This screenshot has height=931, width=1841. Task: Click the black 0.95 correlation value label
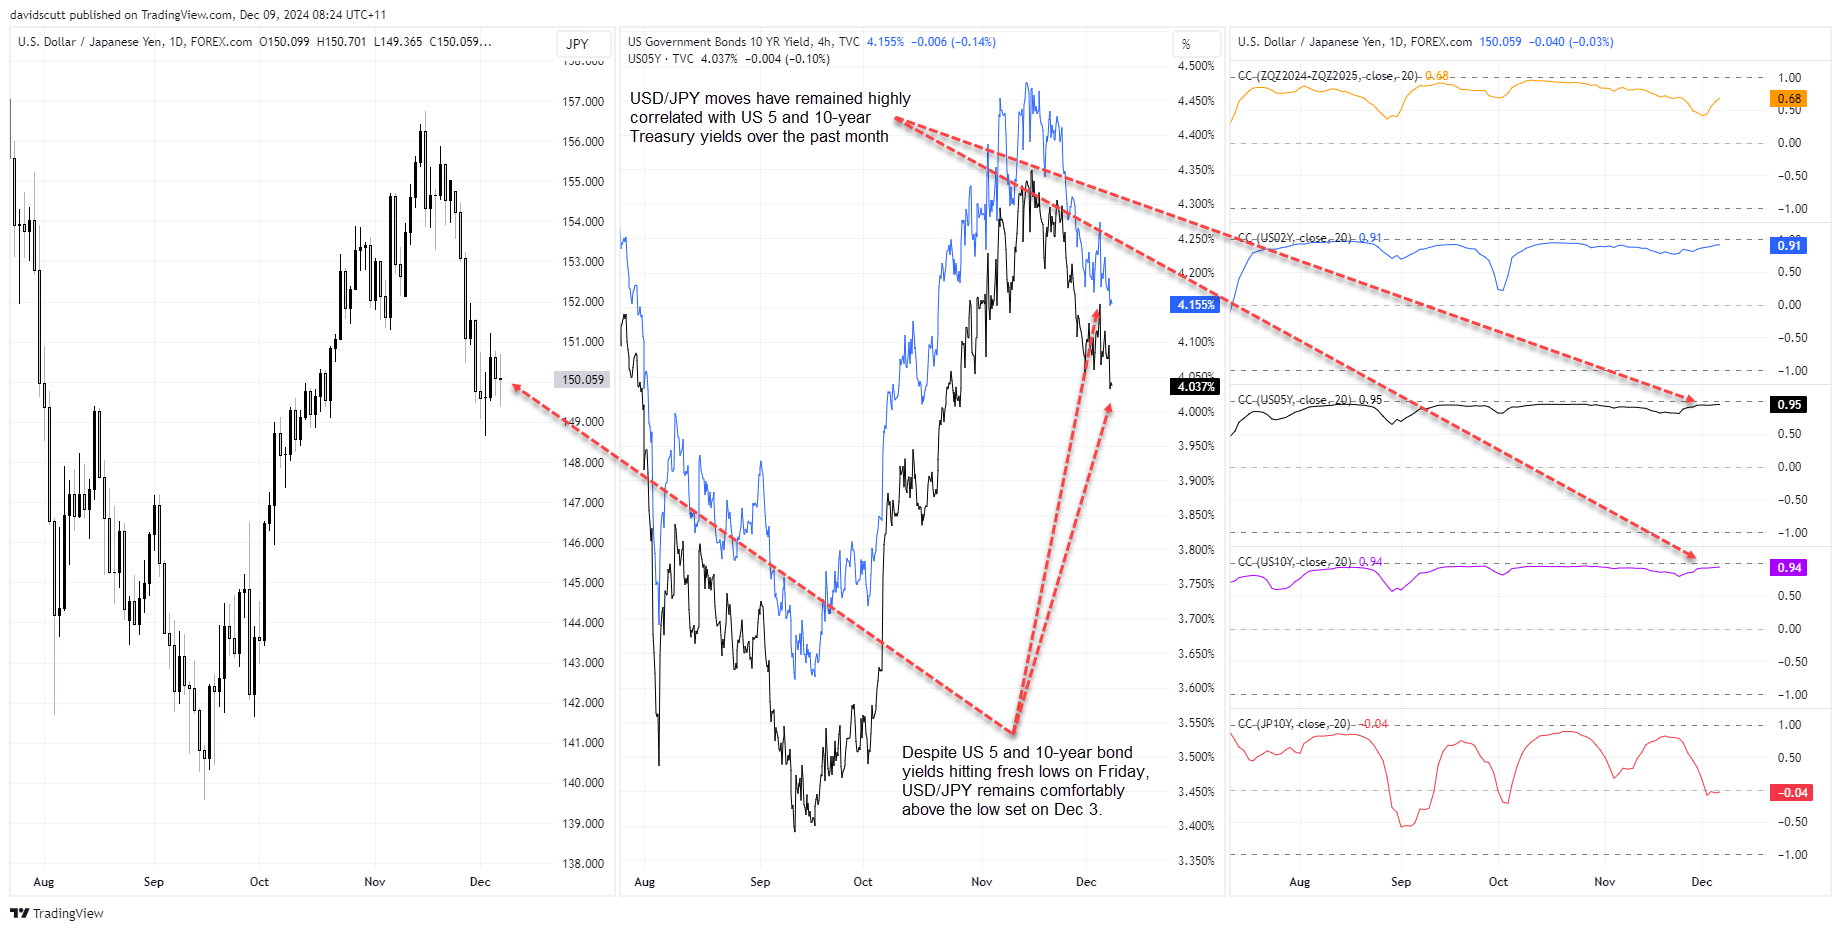coord(1789,405)
